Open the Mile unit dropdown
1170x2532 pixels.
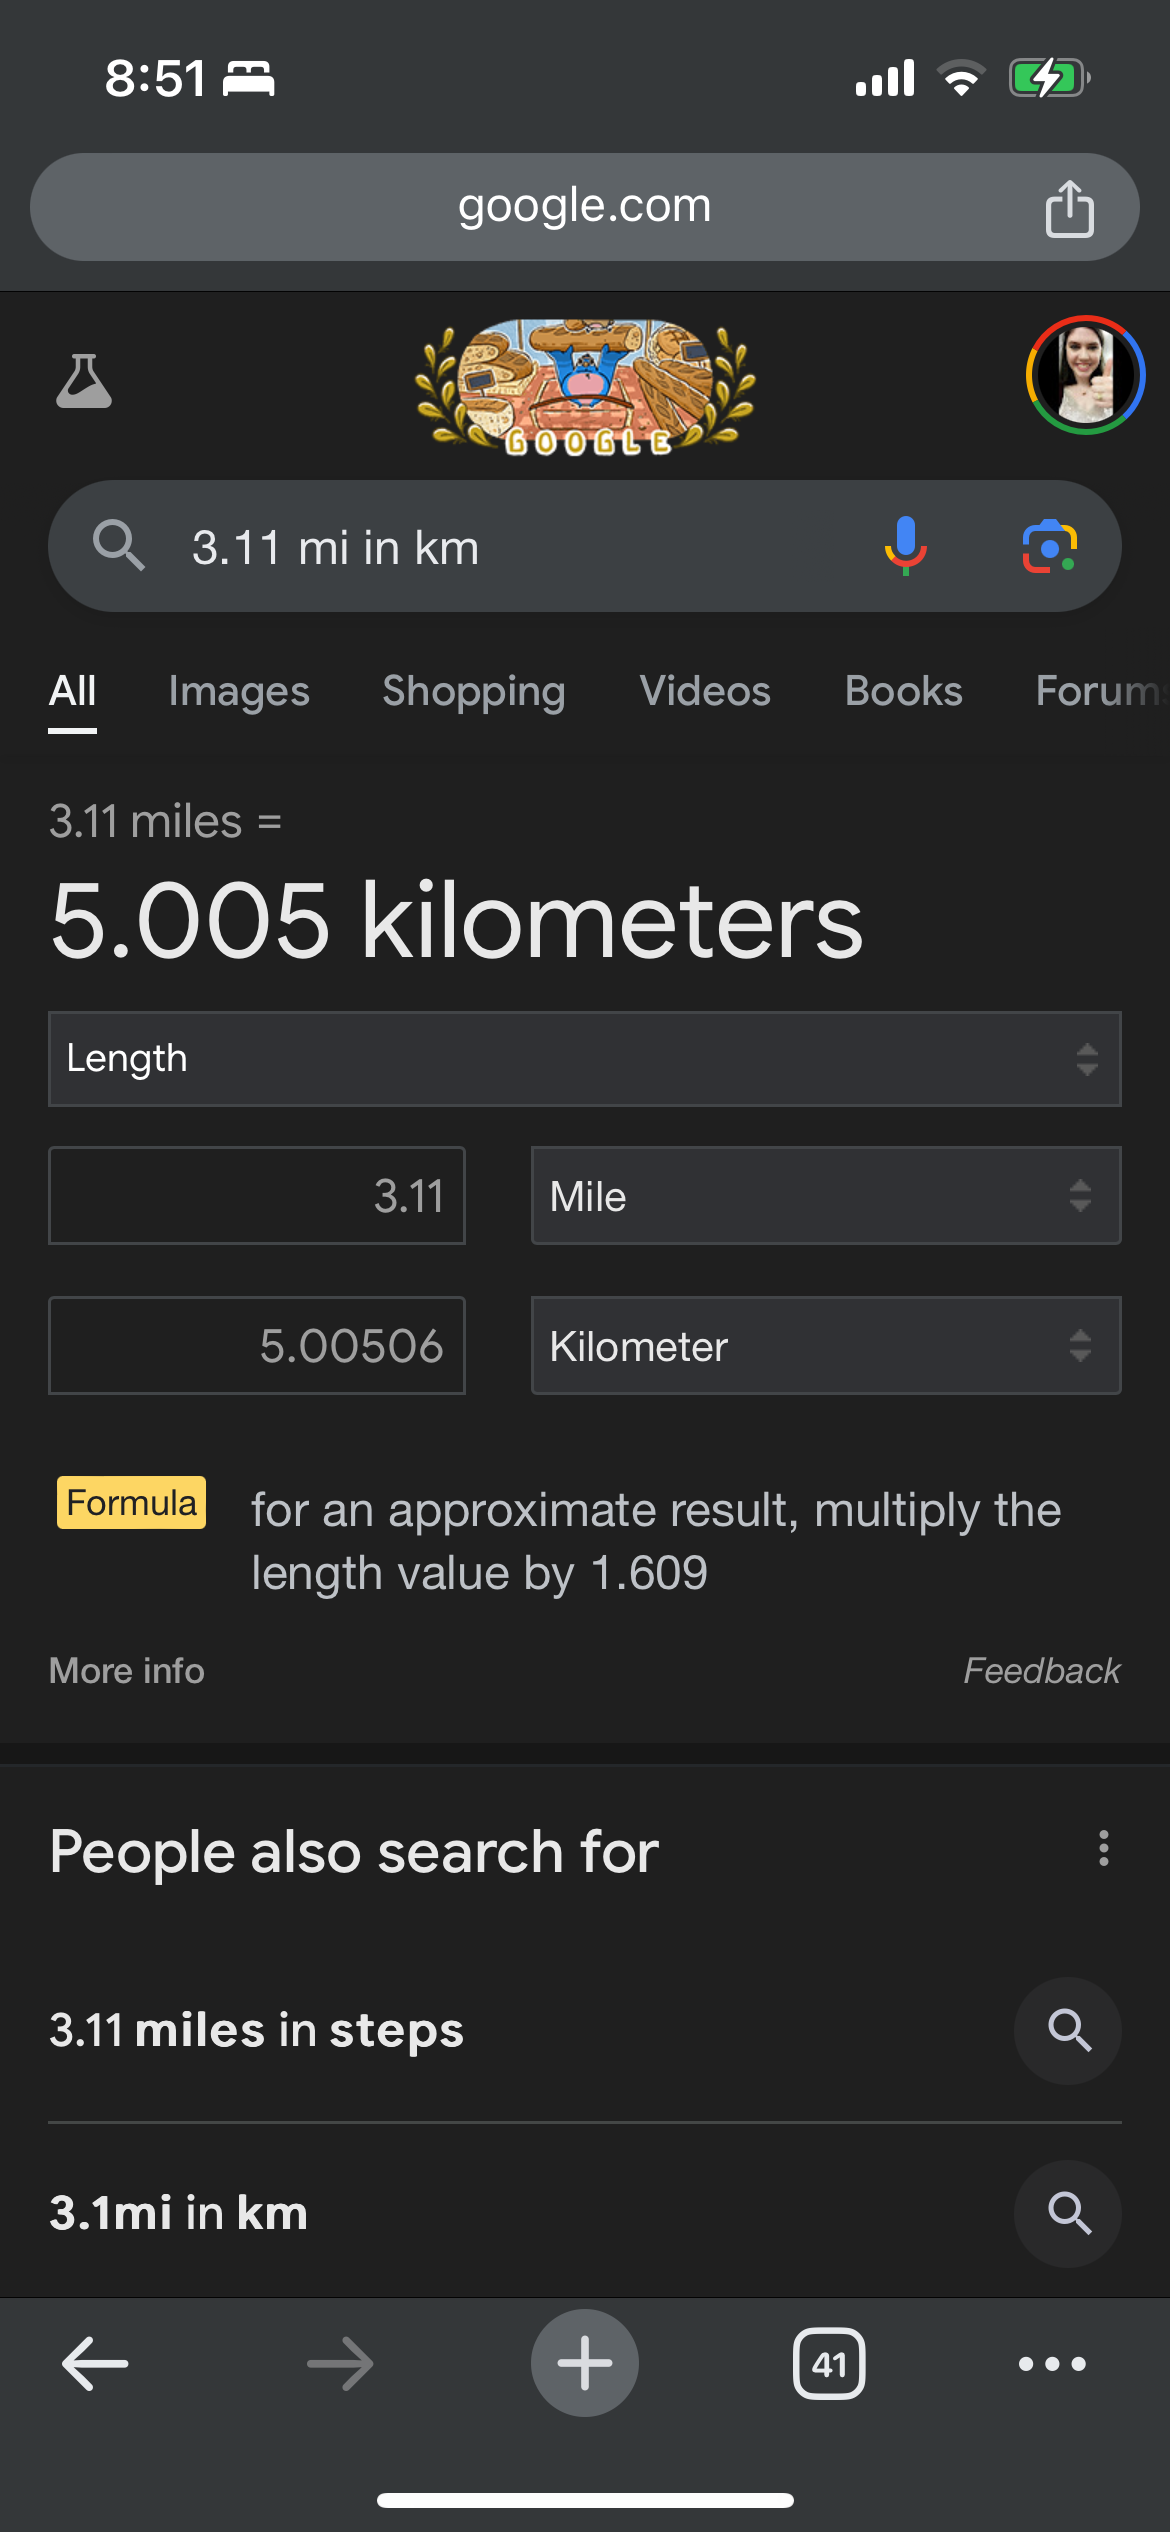click(x=825, y=1196)
